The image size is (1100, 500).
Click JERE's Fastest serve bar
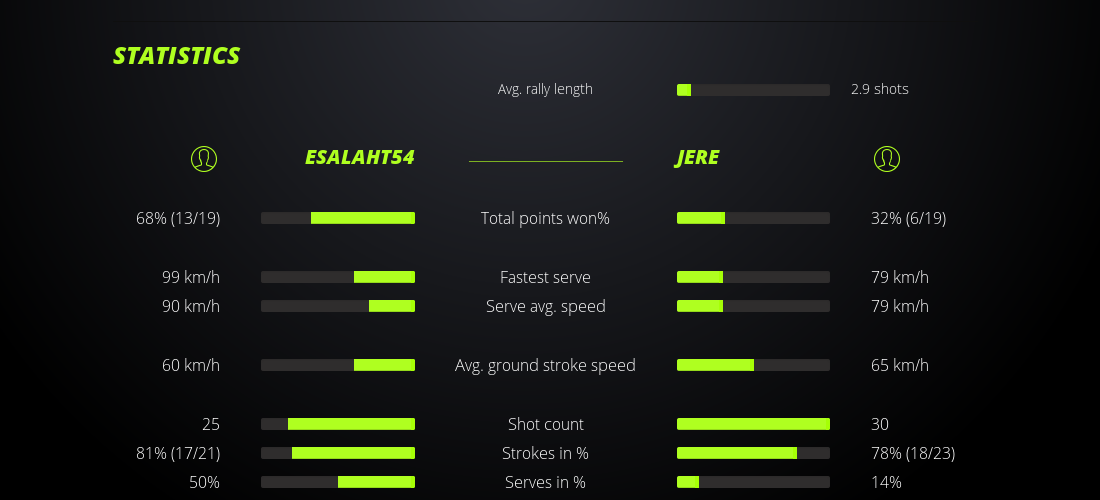coord(753,277)
